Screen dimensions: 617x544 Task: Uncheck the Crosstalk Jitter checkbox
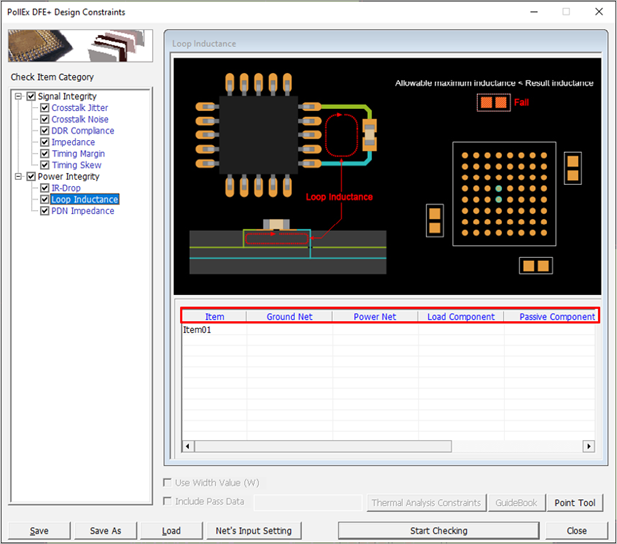click(44, 108)
